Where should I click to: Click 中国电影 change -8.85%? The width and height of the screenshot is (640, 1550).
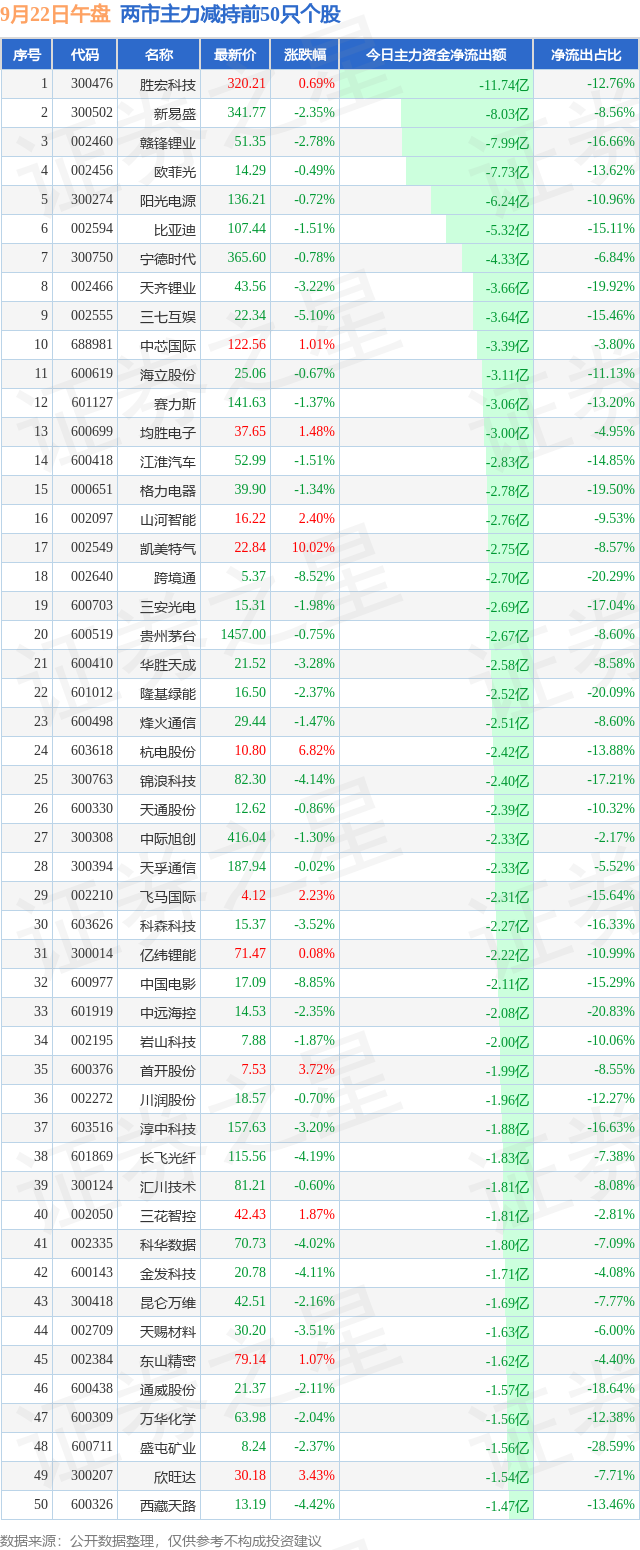pos(314,983)
